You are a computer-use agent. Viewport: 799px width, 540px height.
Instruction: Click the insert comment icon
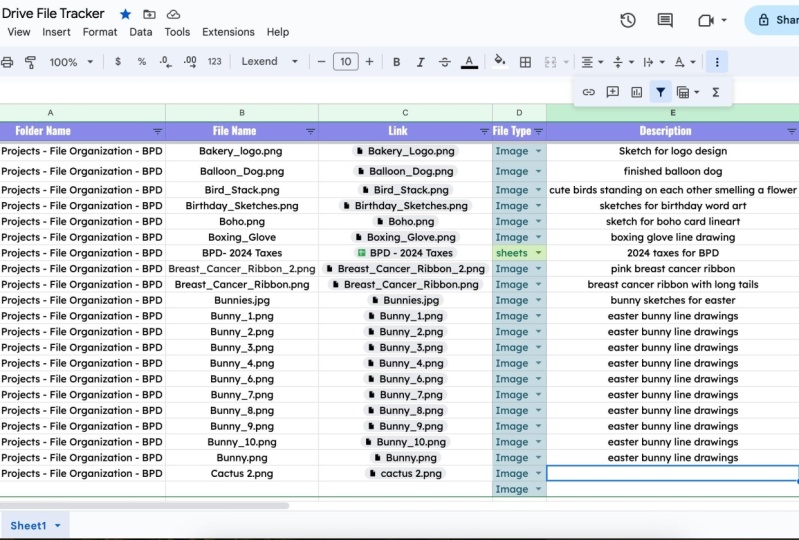point(612,92)
